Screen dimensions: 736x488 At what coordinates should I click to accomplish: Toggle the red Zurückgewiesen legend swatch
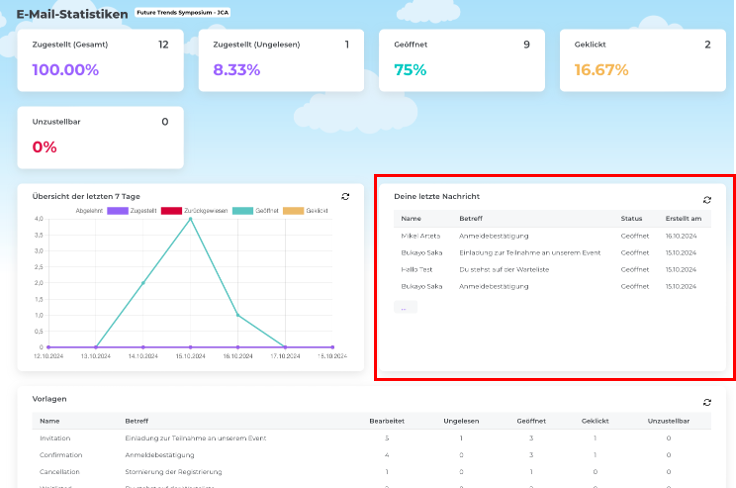point(171,211)
